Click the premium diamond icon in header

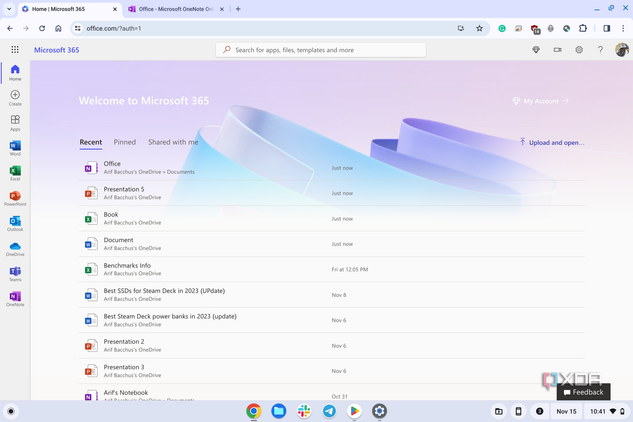point(536,50)
